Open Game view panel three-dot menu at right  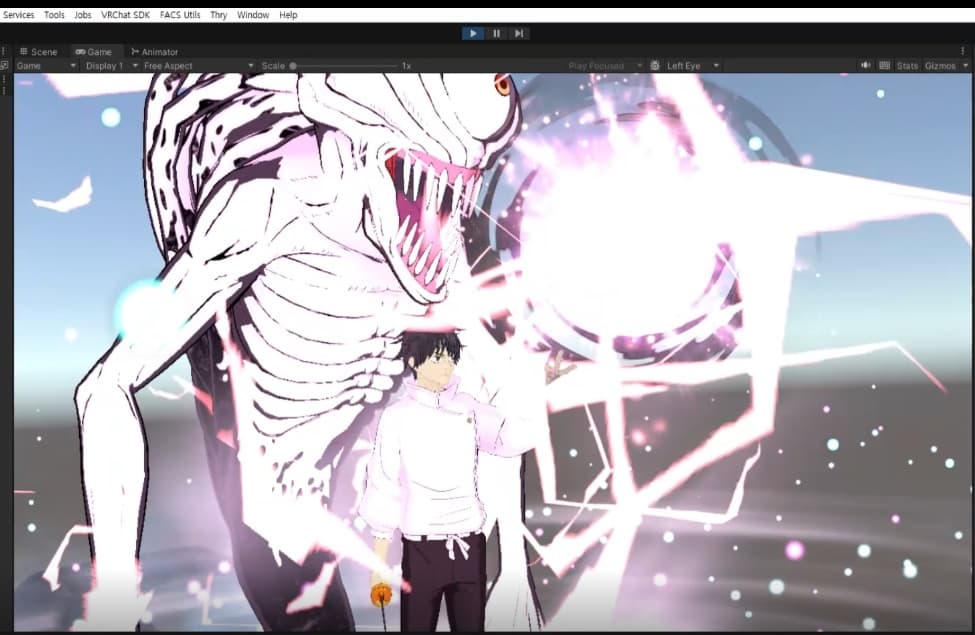963,51
